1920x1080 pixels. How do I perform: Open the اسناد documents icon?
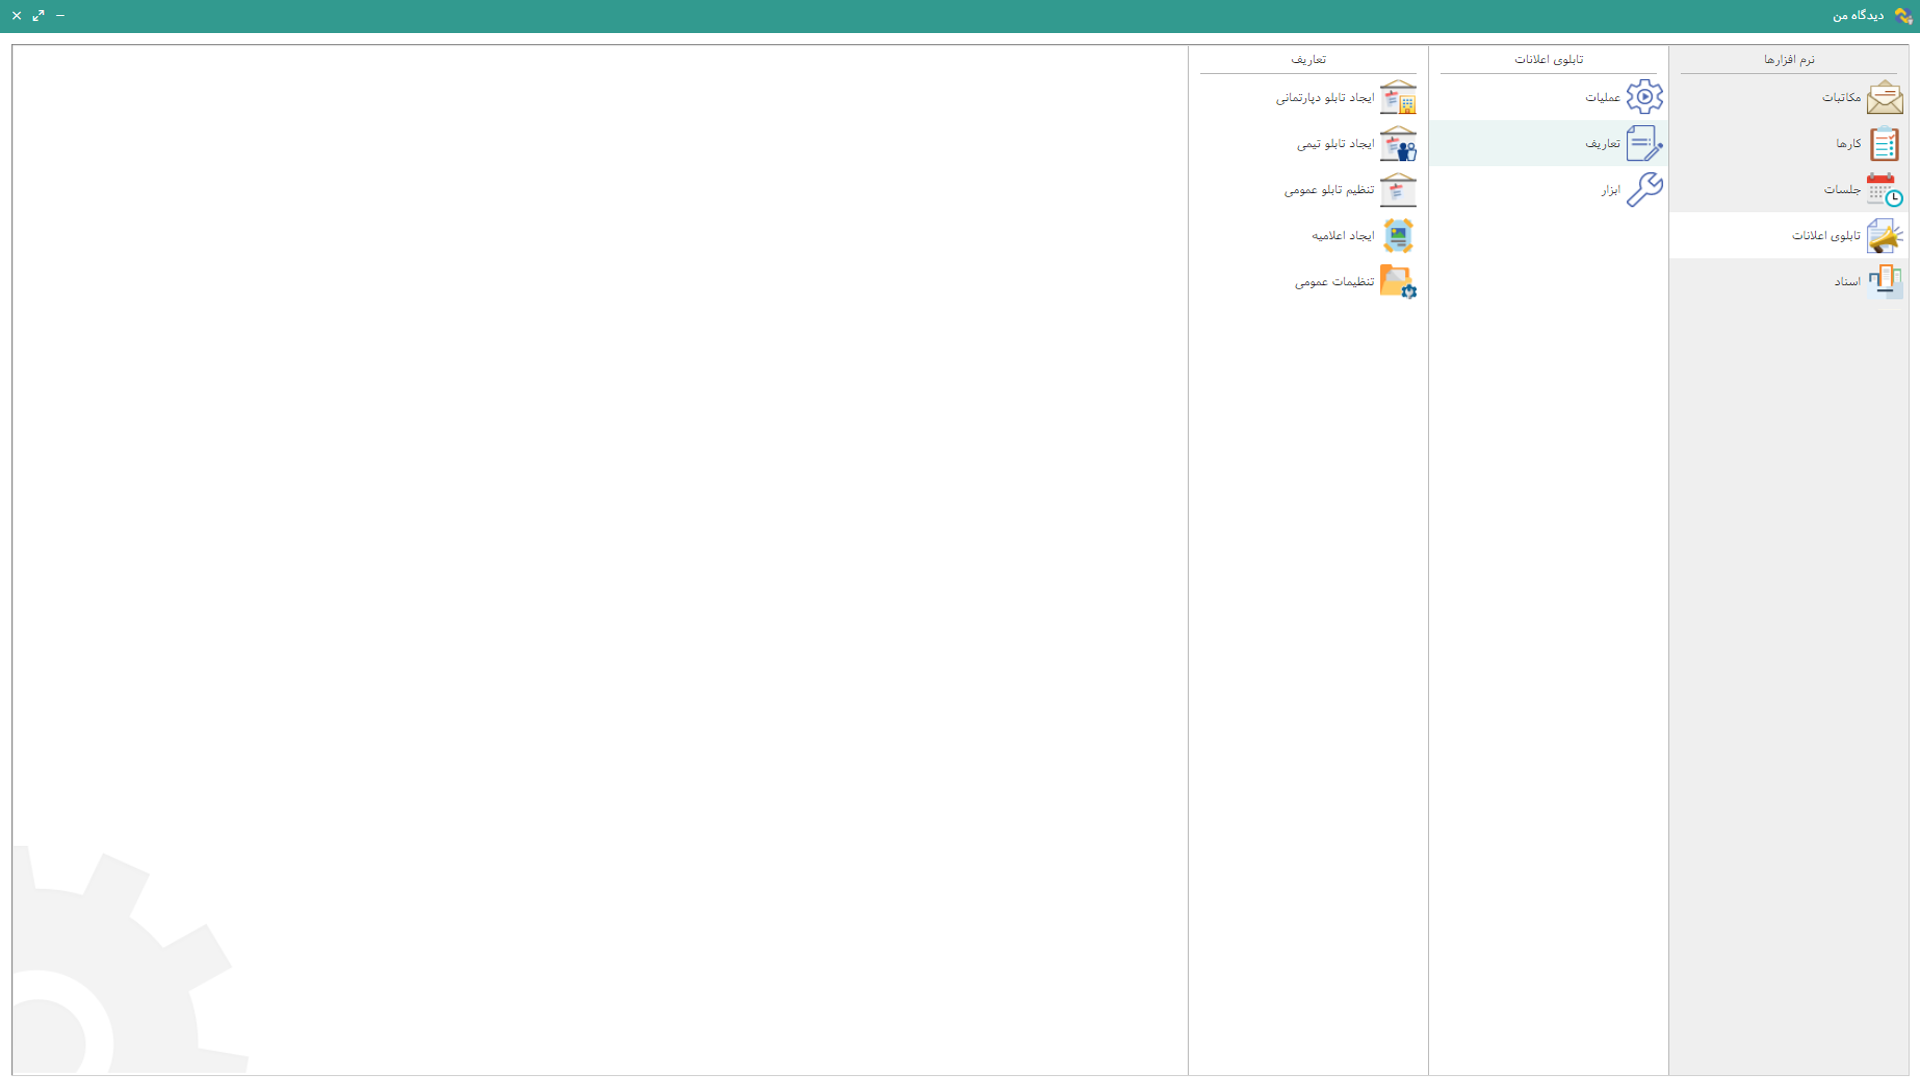[x=1884, y=281]
